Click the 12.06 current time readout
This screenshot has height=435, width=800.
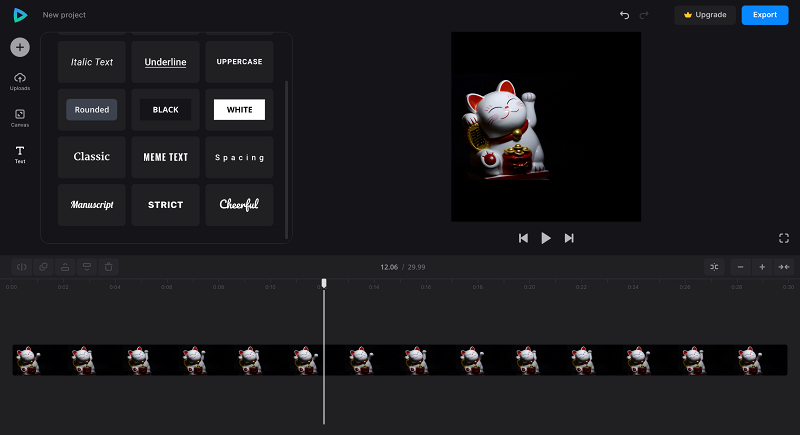click(389, 267)
